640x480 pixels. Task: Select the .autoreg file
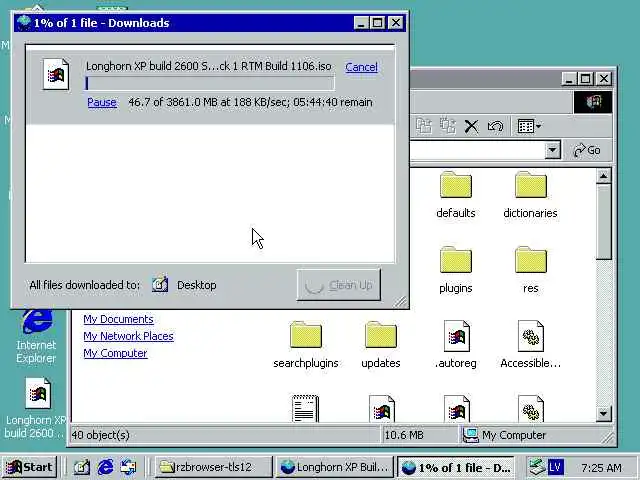point(456,345)
